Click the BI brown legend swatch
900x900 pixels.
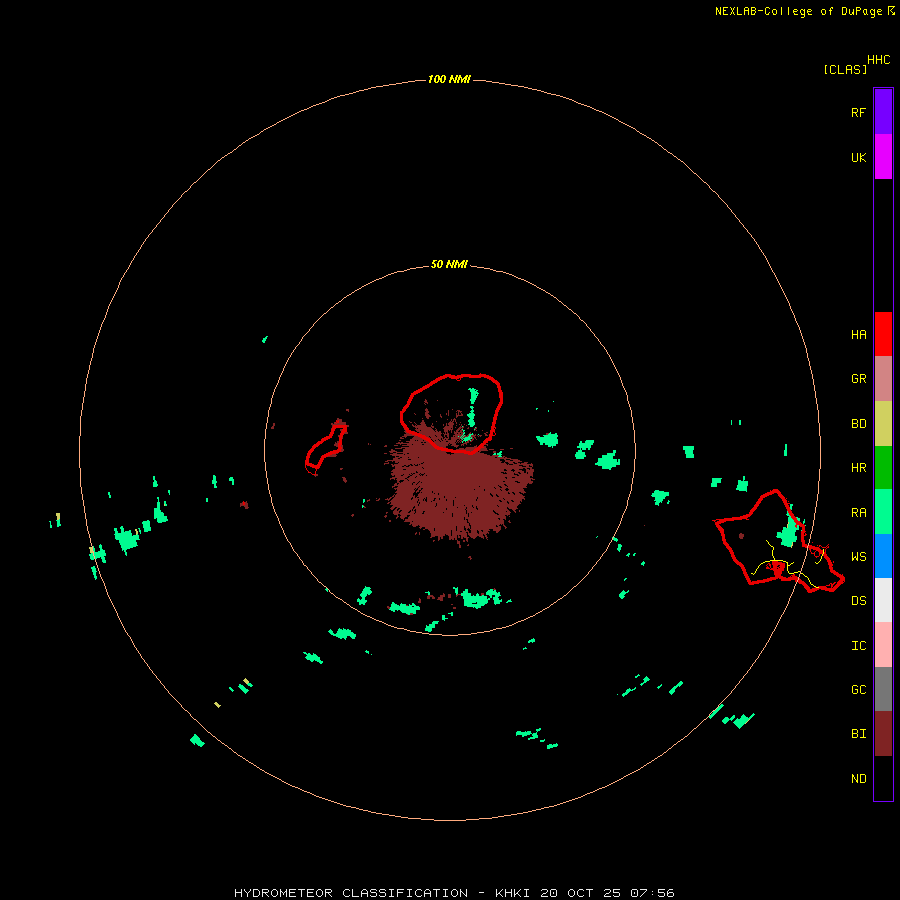[883, 734]
